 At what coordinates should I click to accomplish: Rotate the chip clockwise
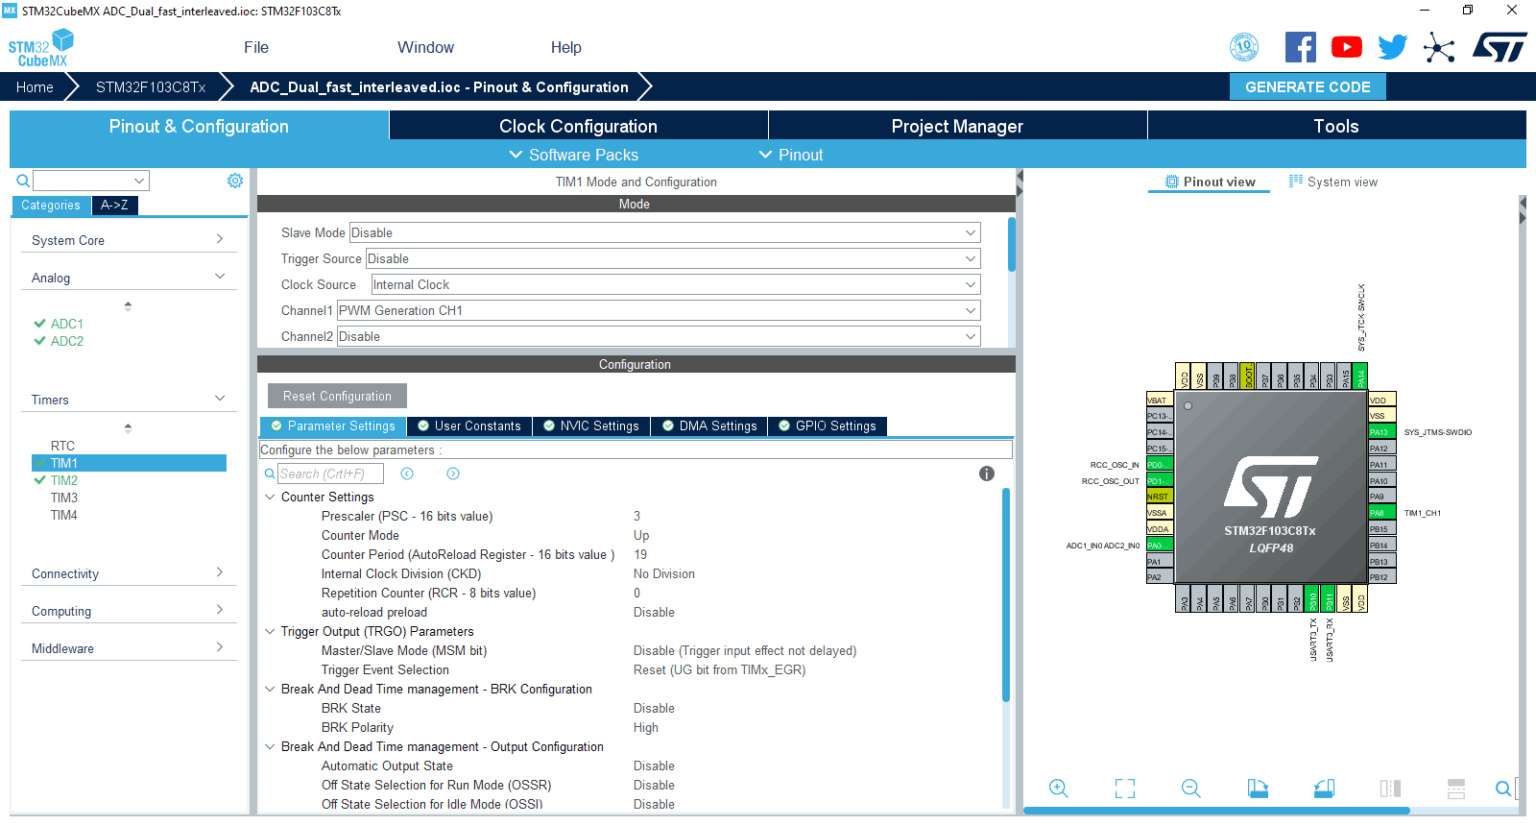point(1258,788)
